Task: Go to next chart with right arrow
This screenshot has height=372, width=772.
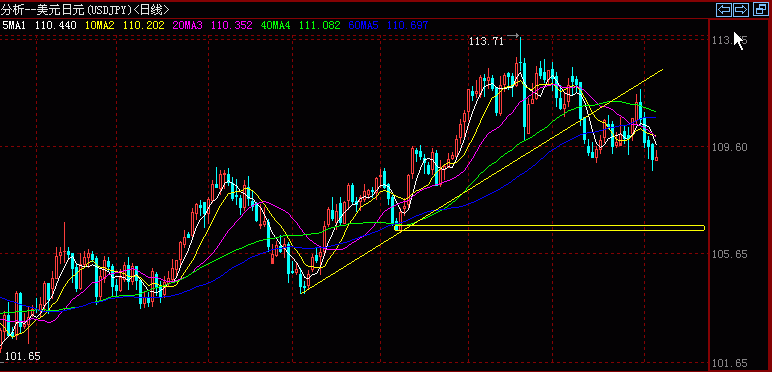Action: point(741,9)
